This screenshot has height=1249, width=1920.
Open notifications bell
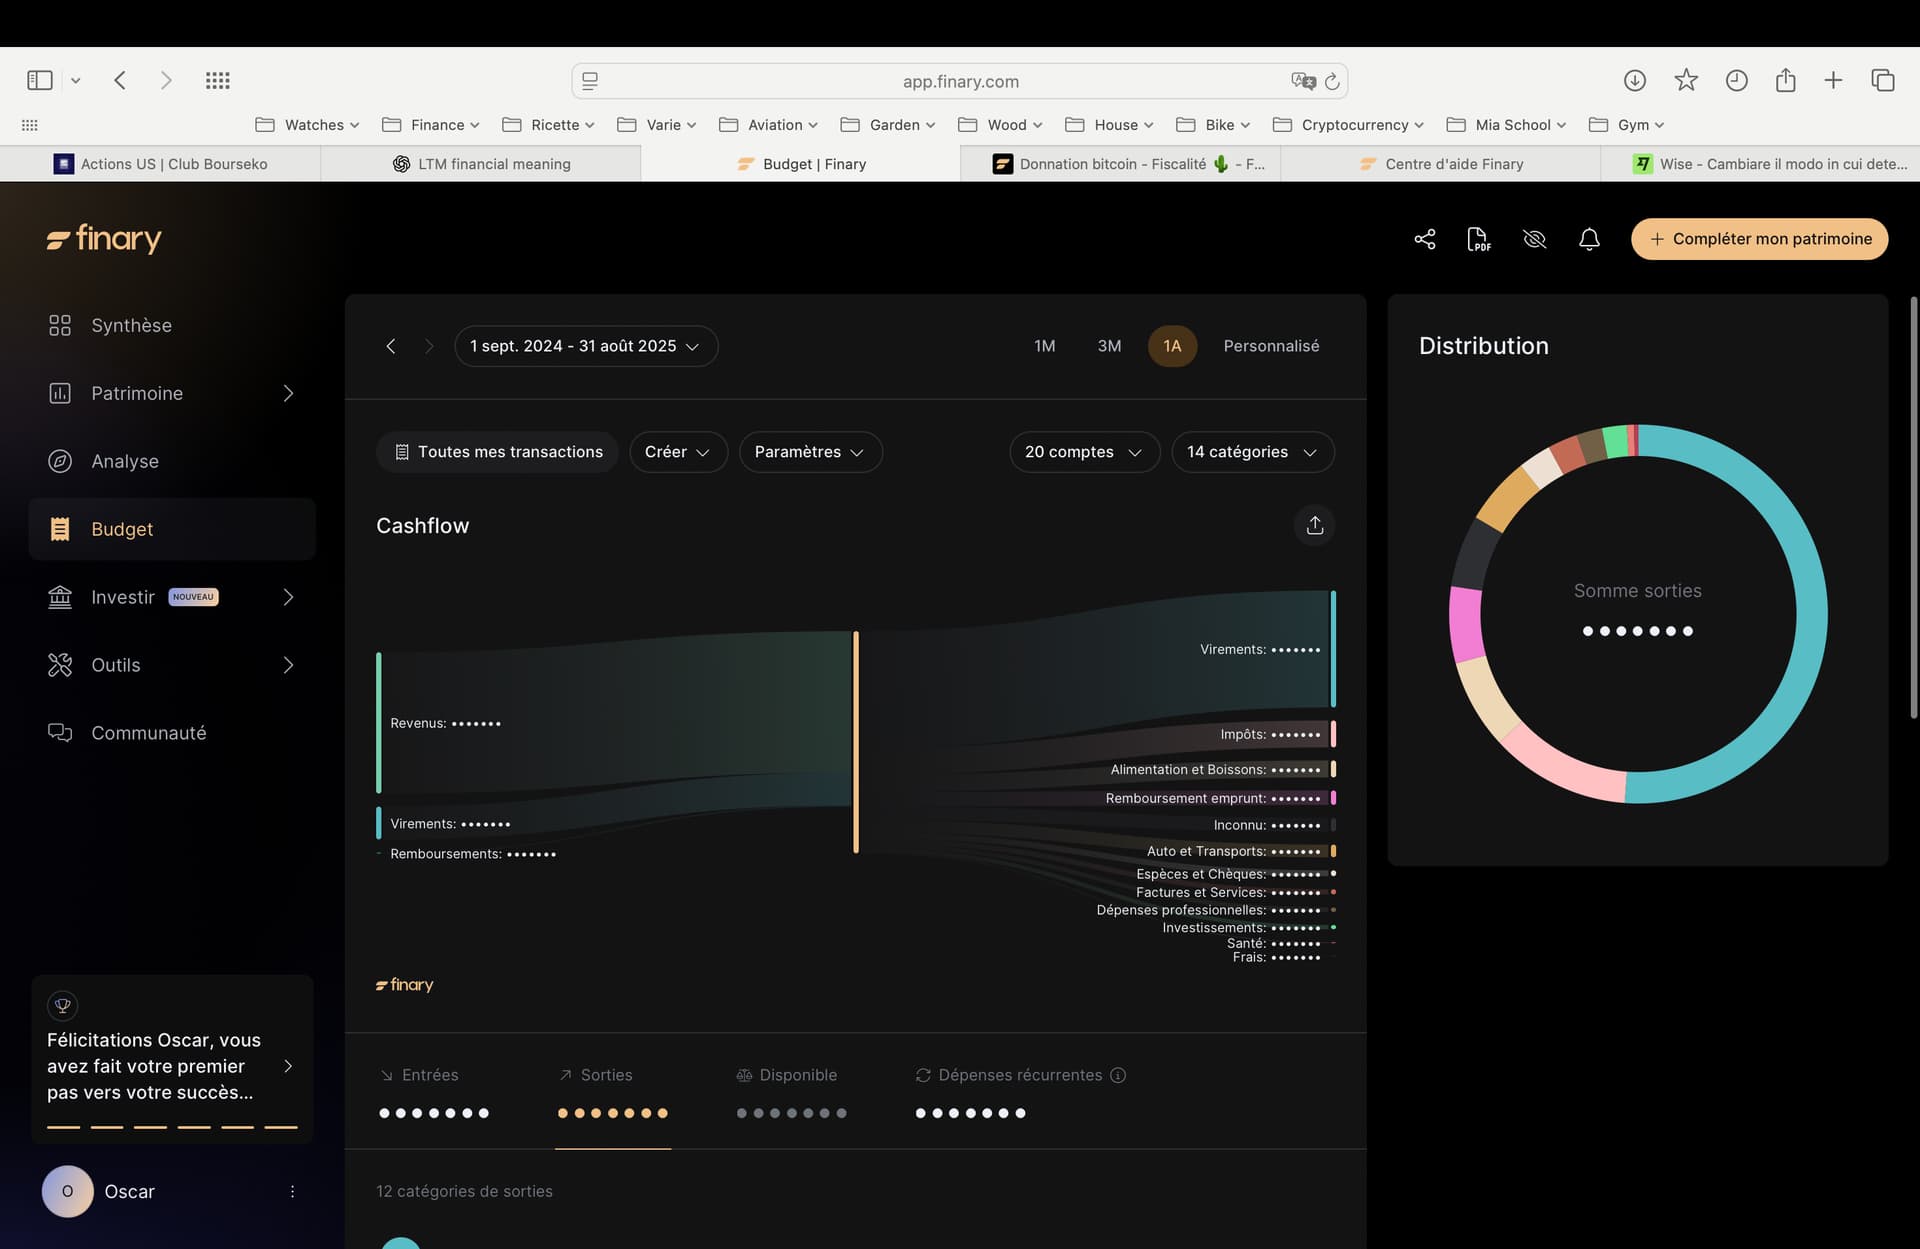[x=1589, y=239]
